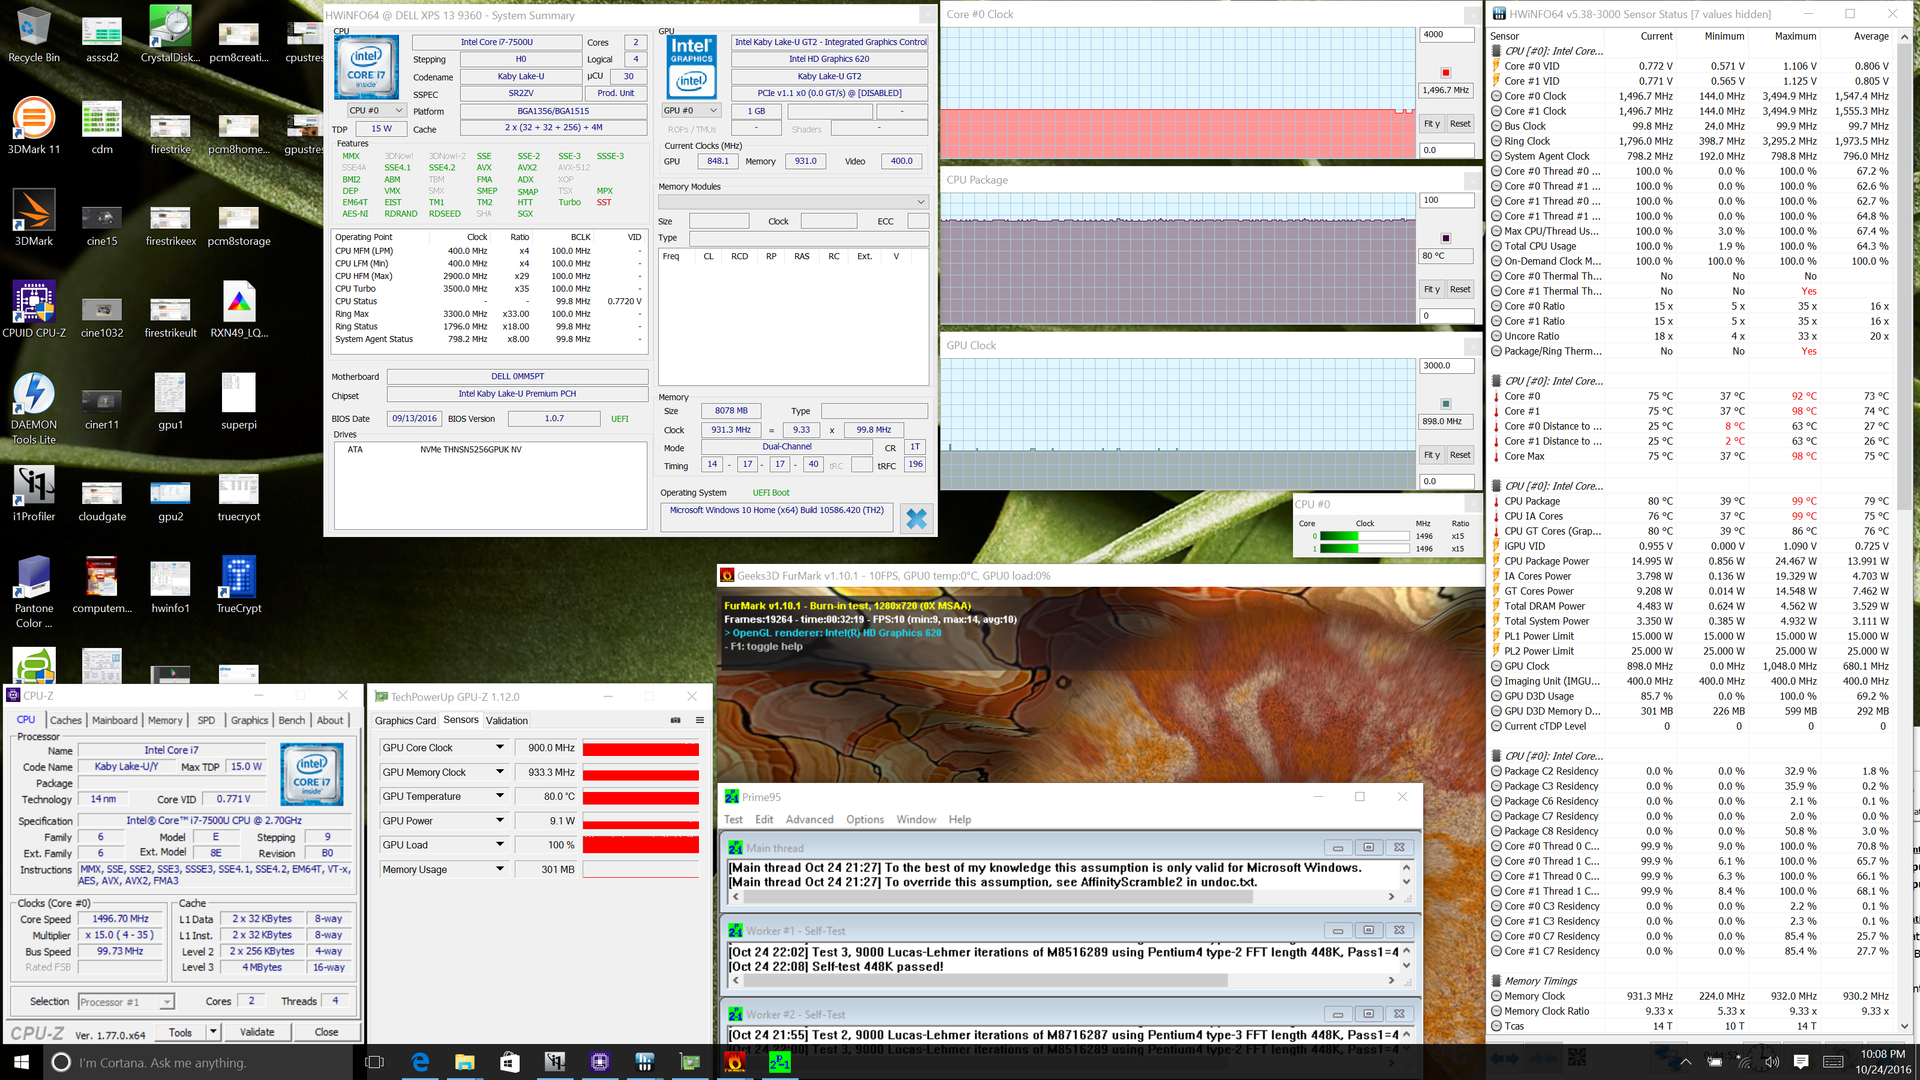Expand GPU Memory Clock sensor dropdown
The width and height of the screenshot is (1920, 1080).
click(x=500, y=772)
